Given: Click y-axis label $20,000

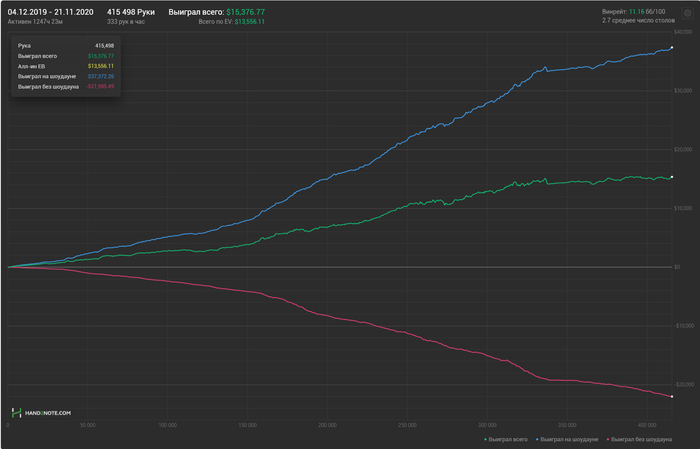Looking at the screenshot, I should pyautogui.click(x=683, y=150).
